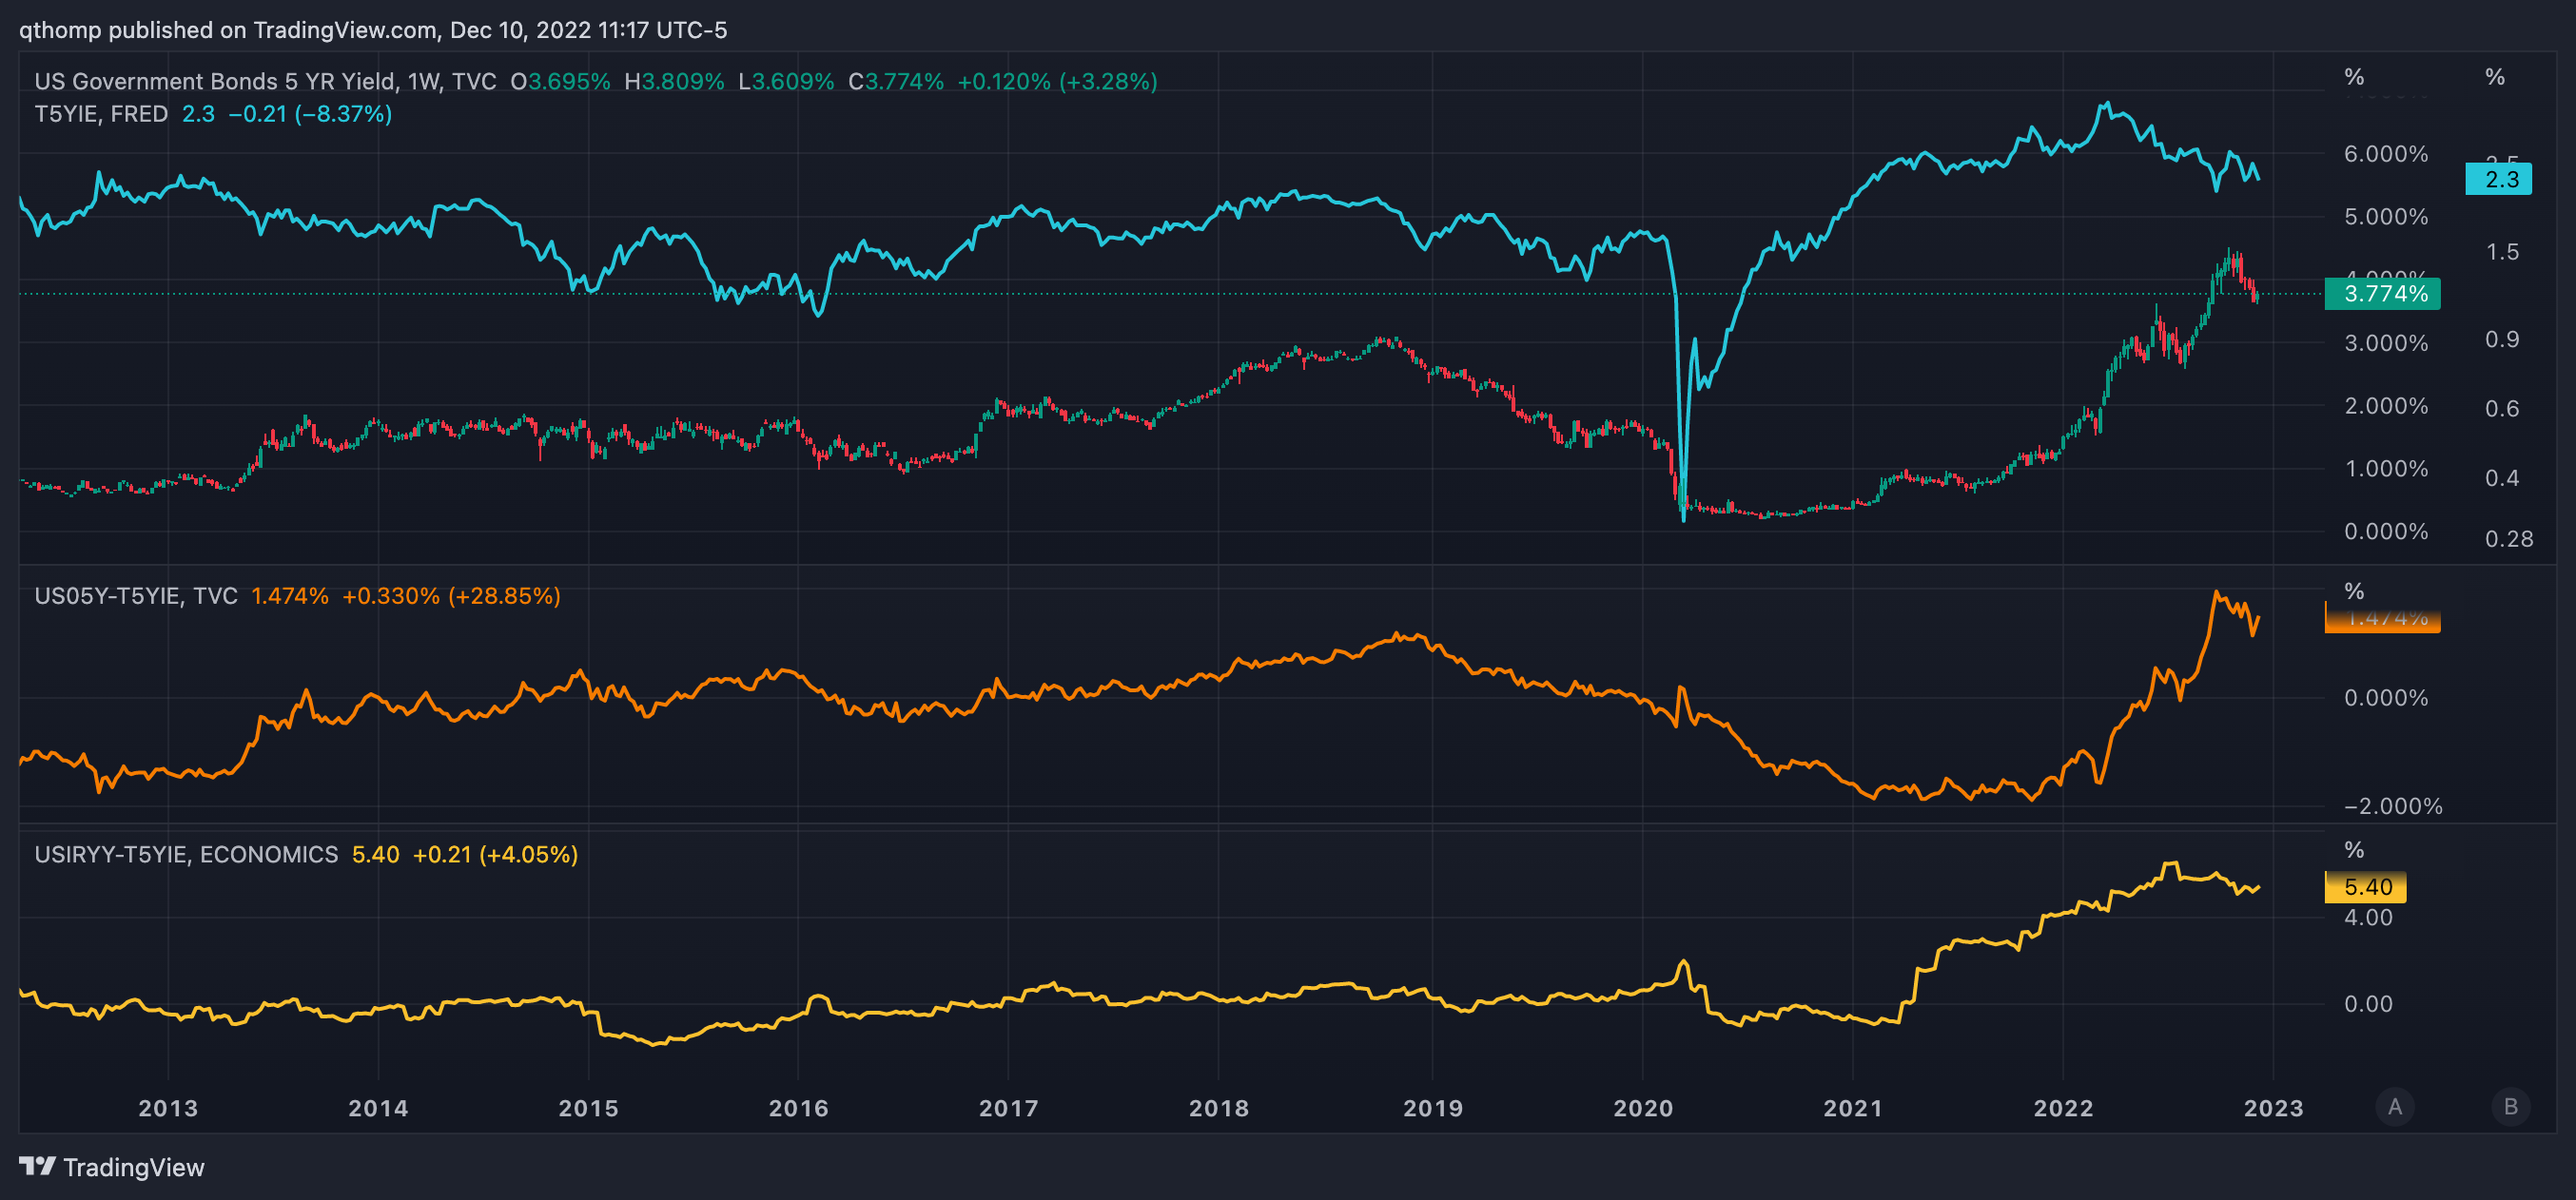Click the 2020 label on time axis
This screenshot has height=1200, width=2576.
tap(1642, 1108)
